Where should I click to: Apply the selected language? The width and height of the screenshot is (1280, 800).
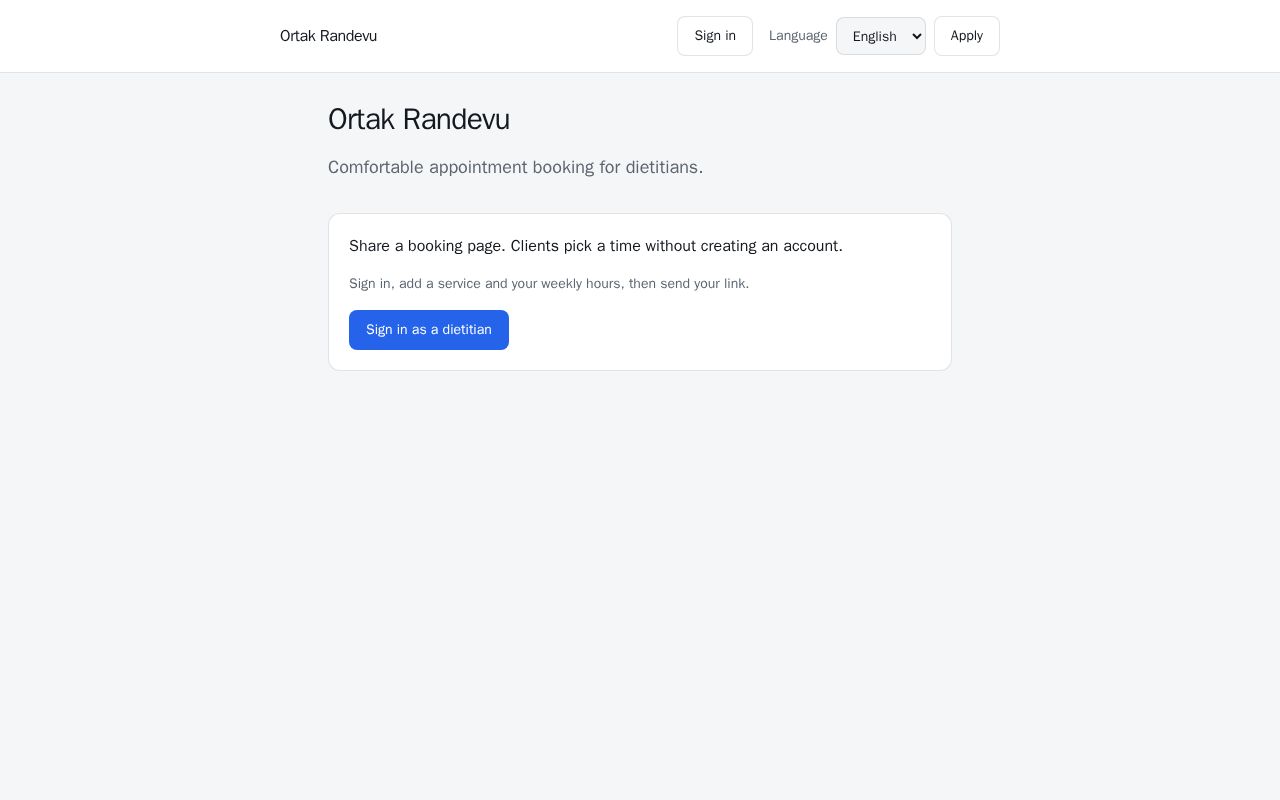(x=966, y=36)
